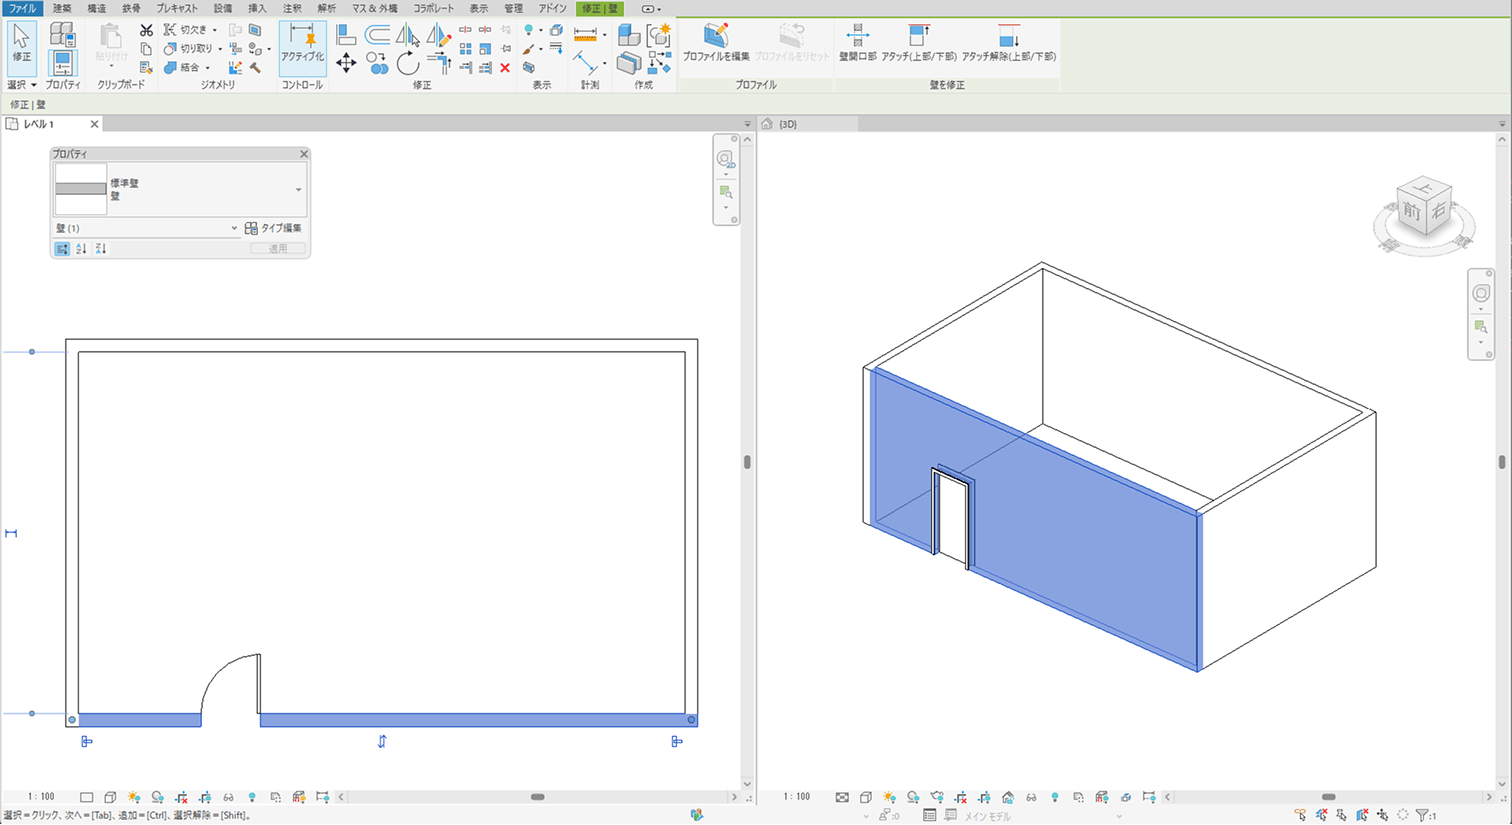This screenshot has height=825, width=1512.
Task: Click the Move tool icon in ribbon
Action: coord(346,64)
